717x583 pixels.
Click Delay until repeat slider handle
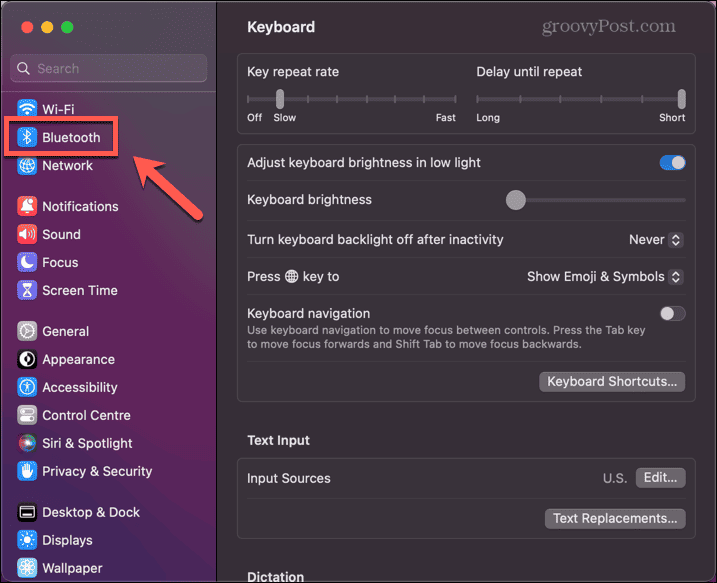[681, 99]
